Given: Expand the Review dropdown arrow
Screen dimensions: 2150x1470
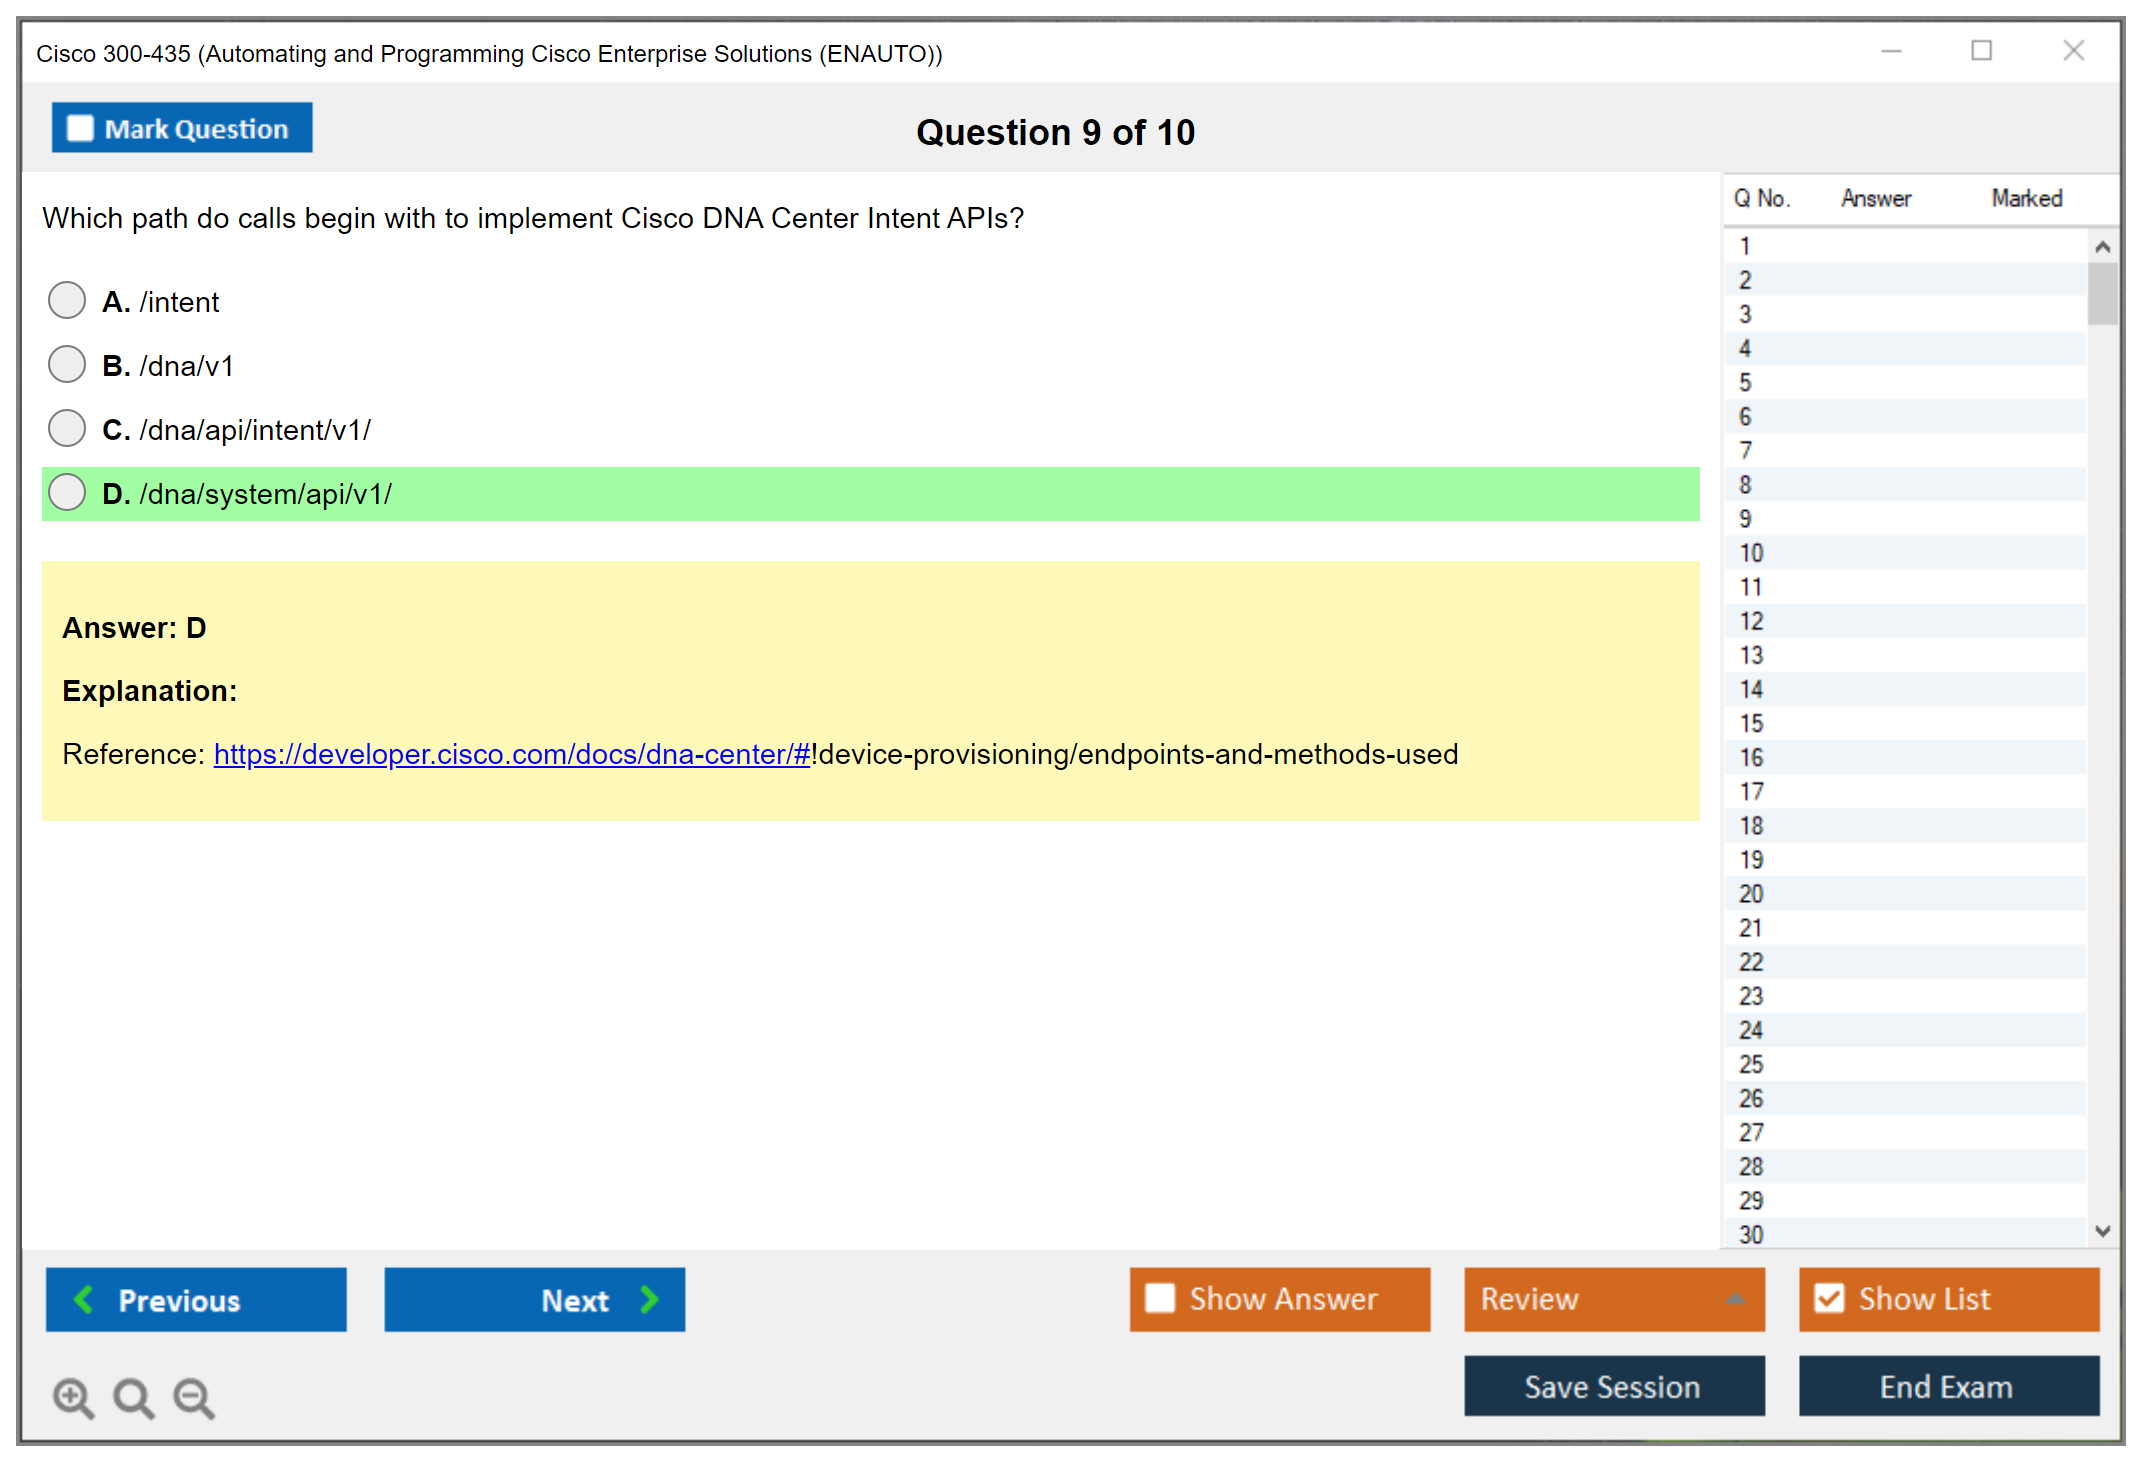Looking at the screenshot, I should pos(1735,1299).
